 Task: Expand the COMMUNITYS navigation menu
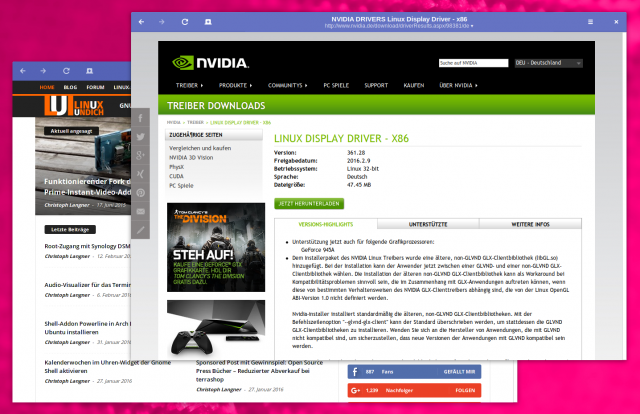click(x=287, y=85)
